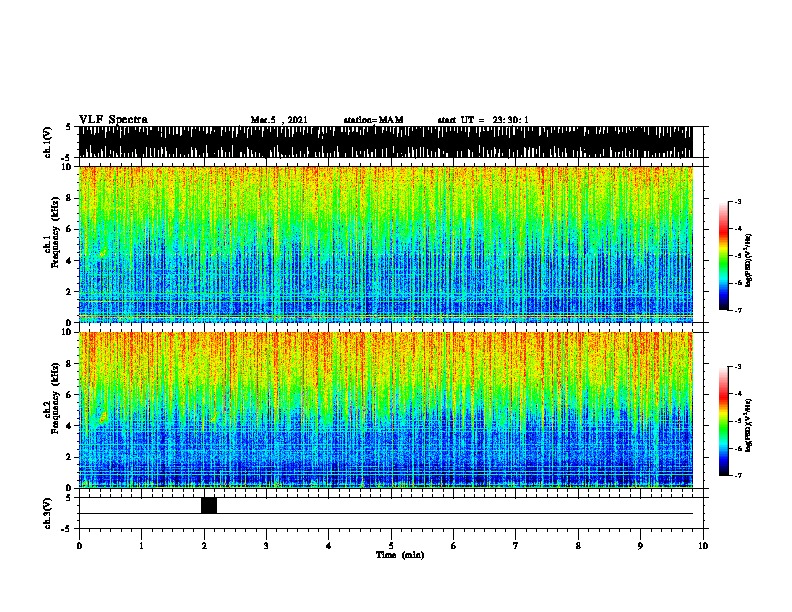This screenshot has width=792, height=612.
Task: Click the "8" tick on the time axis
Action: 578,546
